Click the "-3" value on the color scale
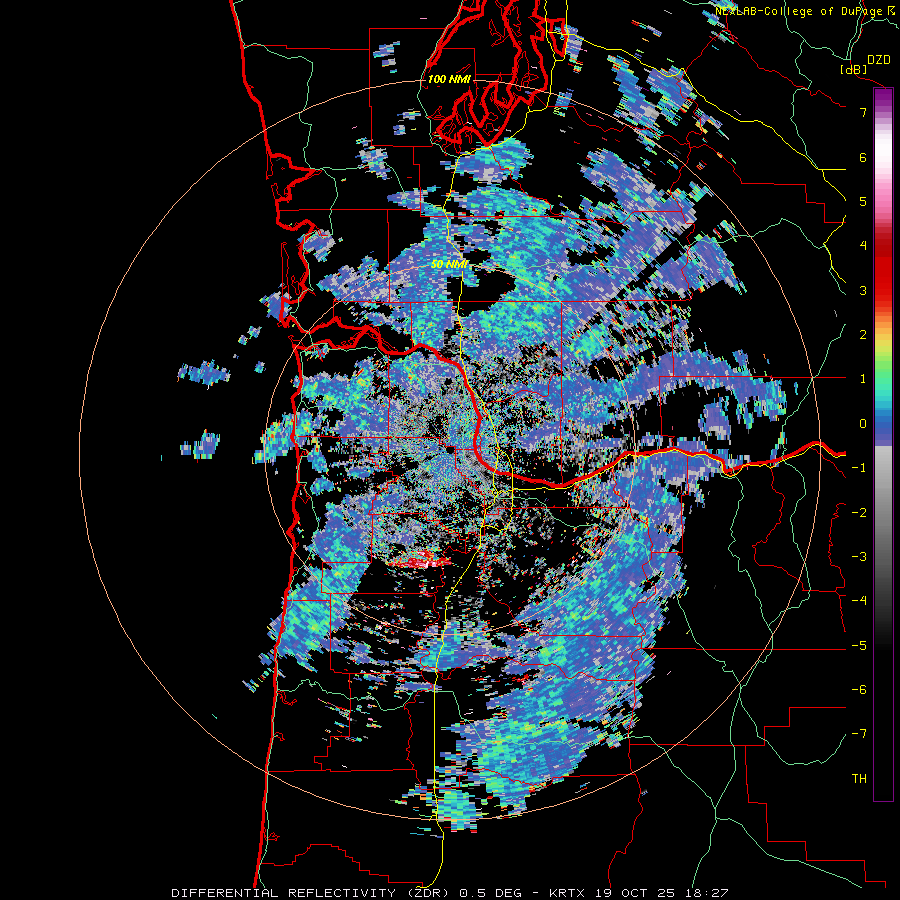The height and width of the screenshot is (900, 900). coord(859,557)
